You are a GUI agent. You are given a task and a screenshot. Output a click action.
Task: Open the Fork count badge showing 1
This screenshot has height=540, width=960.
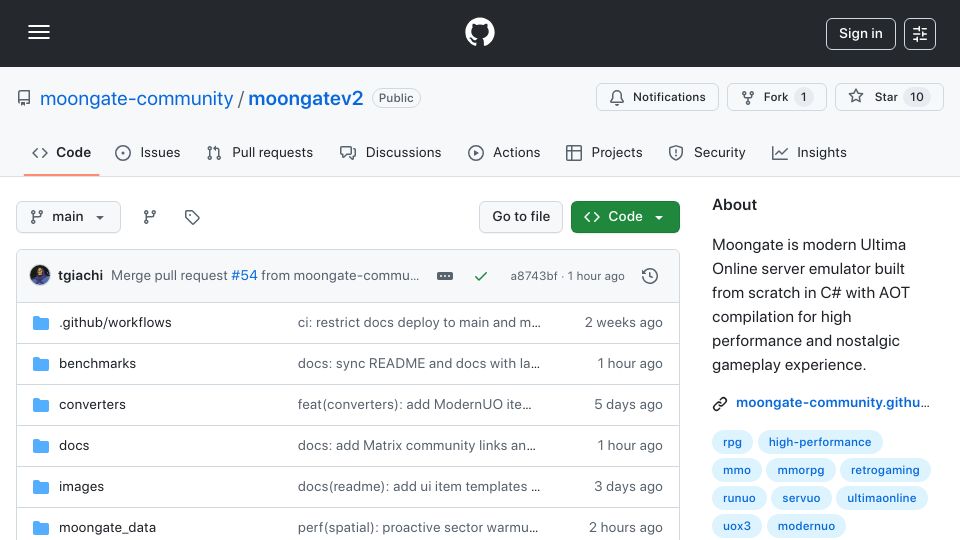coord(803,97)
